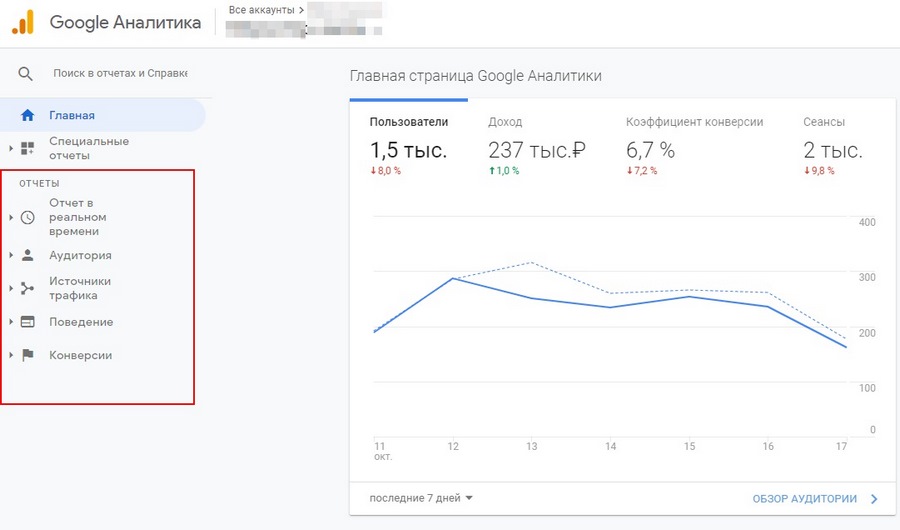Open the Поведение reports item

pos(81,322)
